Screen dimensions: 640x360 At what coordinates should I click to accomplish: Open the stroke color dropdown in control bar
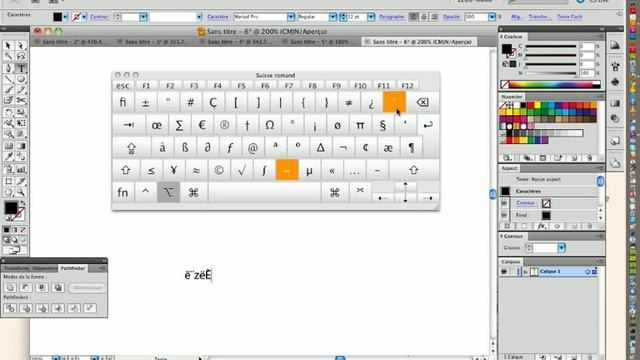pyautogui.click(x=84, y=17)
